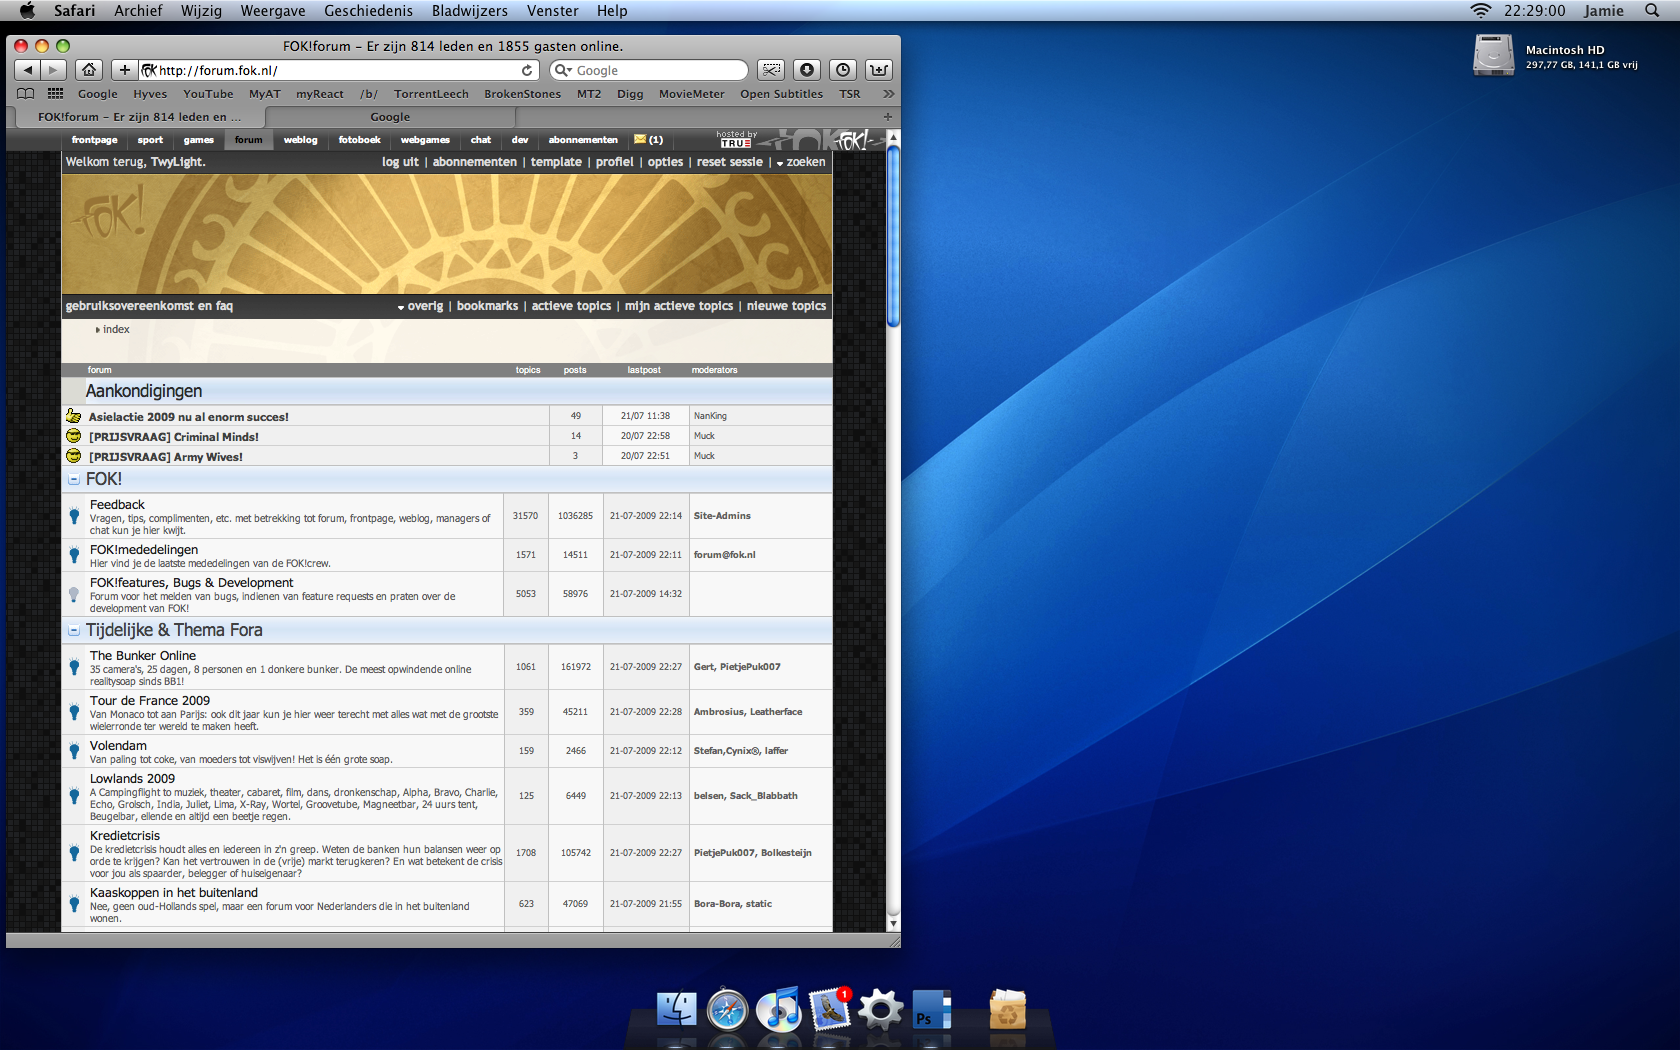Viewport: 1680px width, 1050px height.
Task: Click the scrollbar down arrow in Safari
Action: pyautogui.click(x=893, y=925)
